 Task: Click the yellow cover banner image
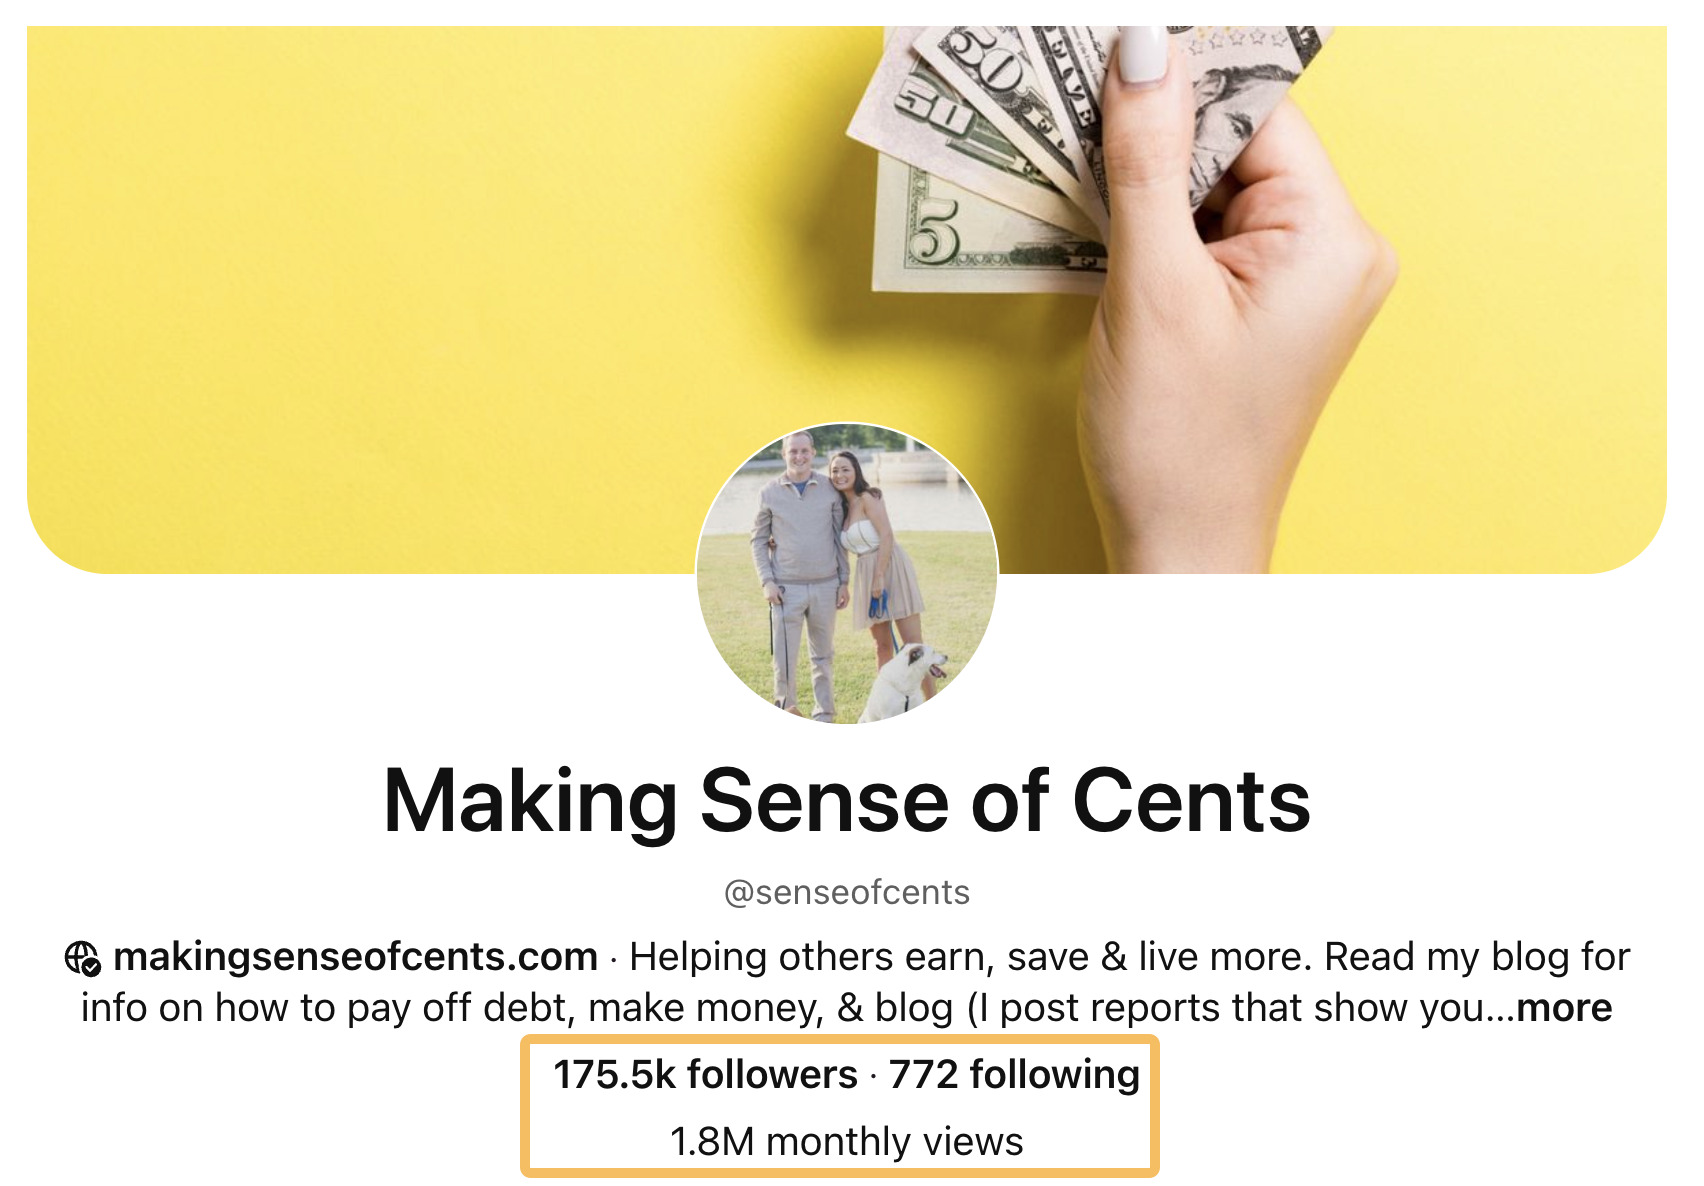(x=400, y=280)
